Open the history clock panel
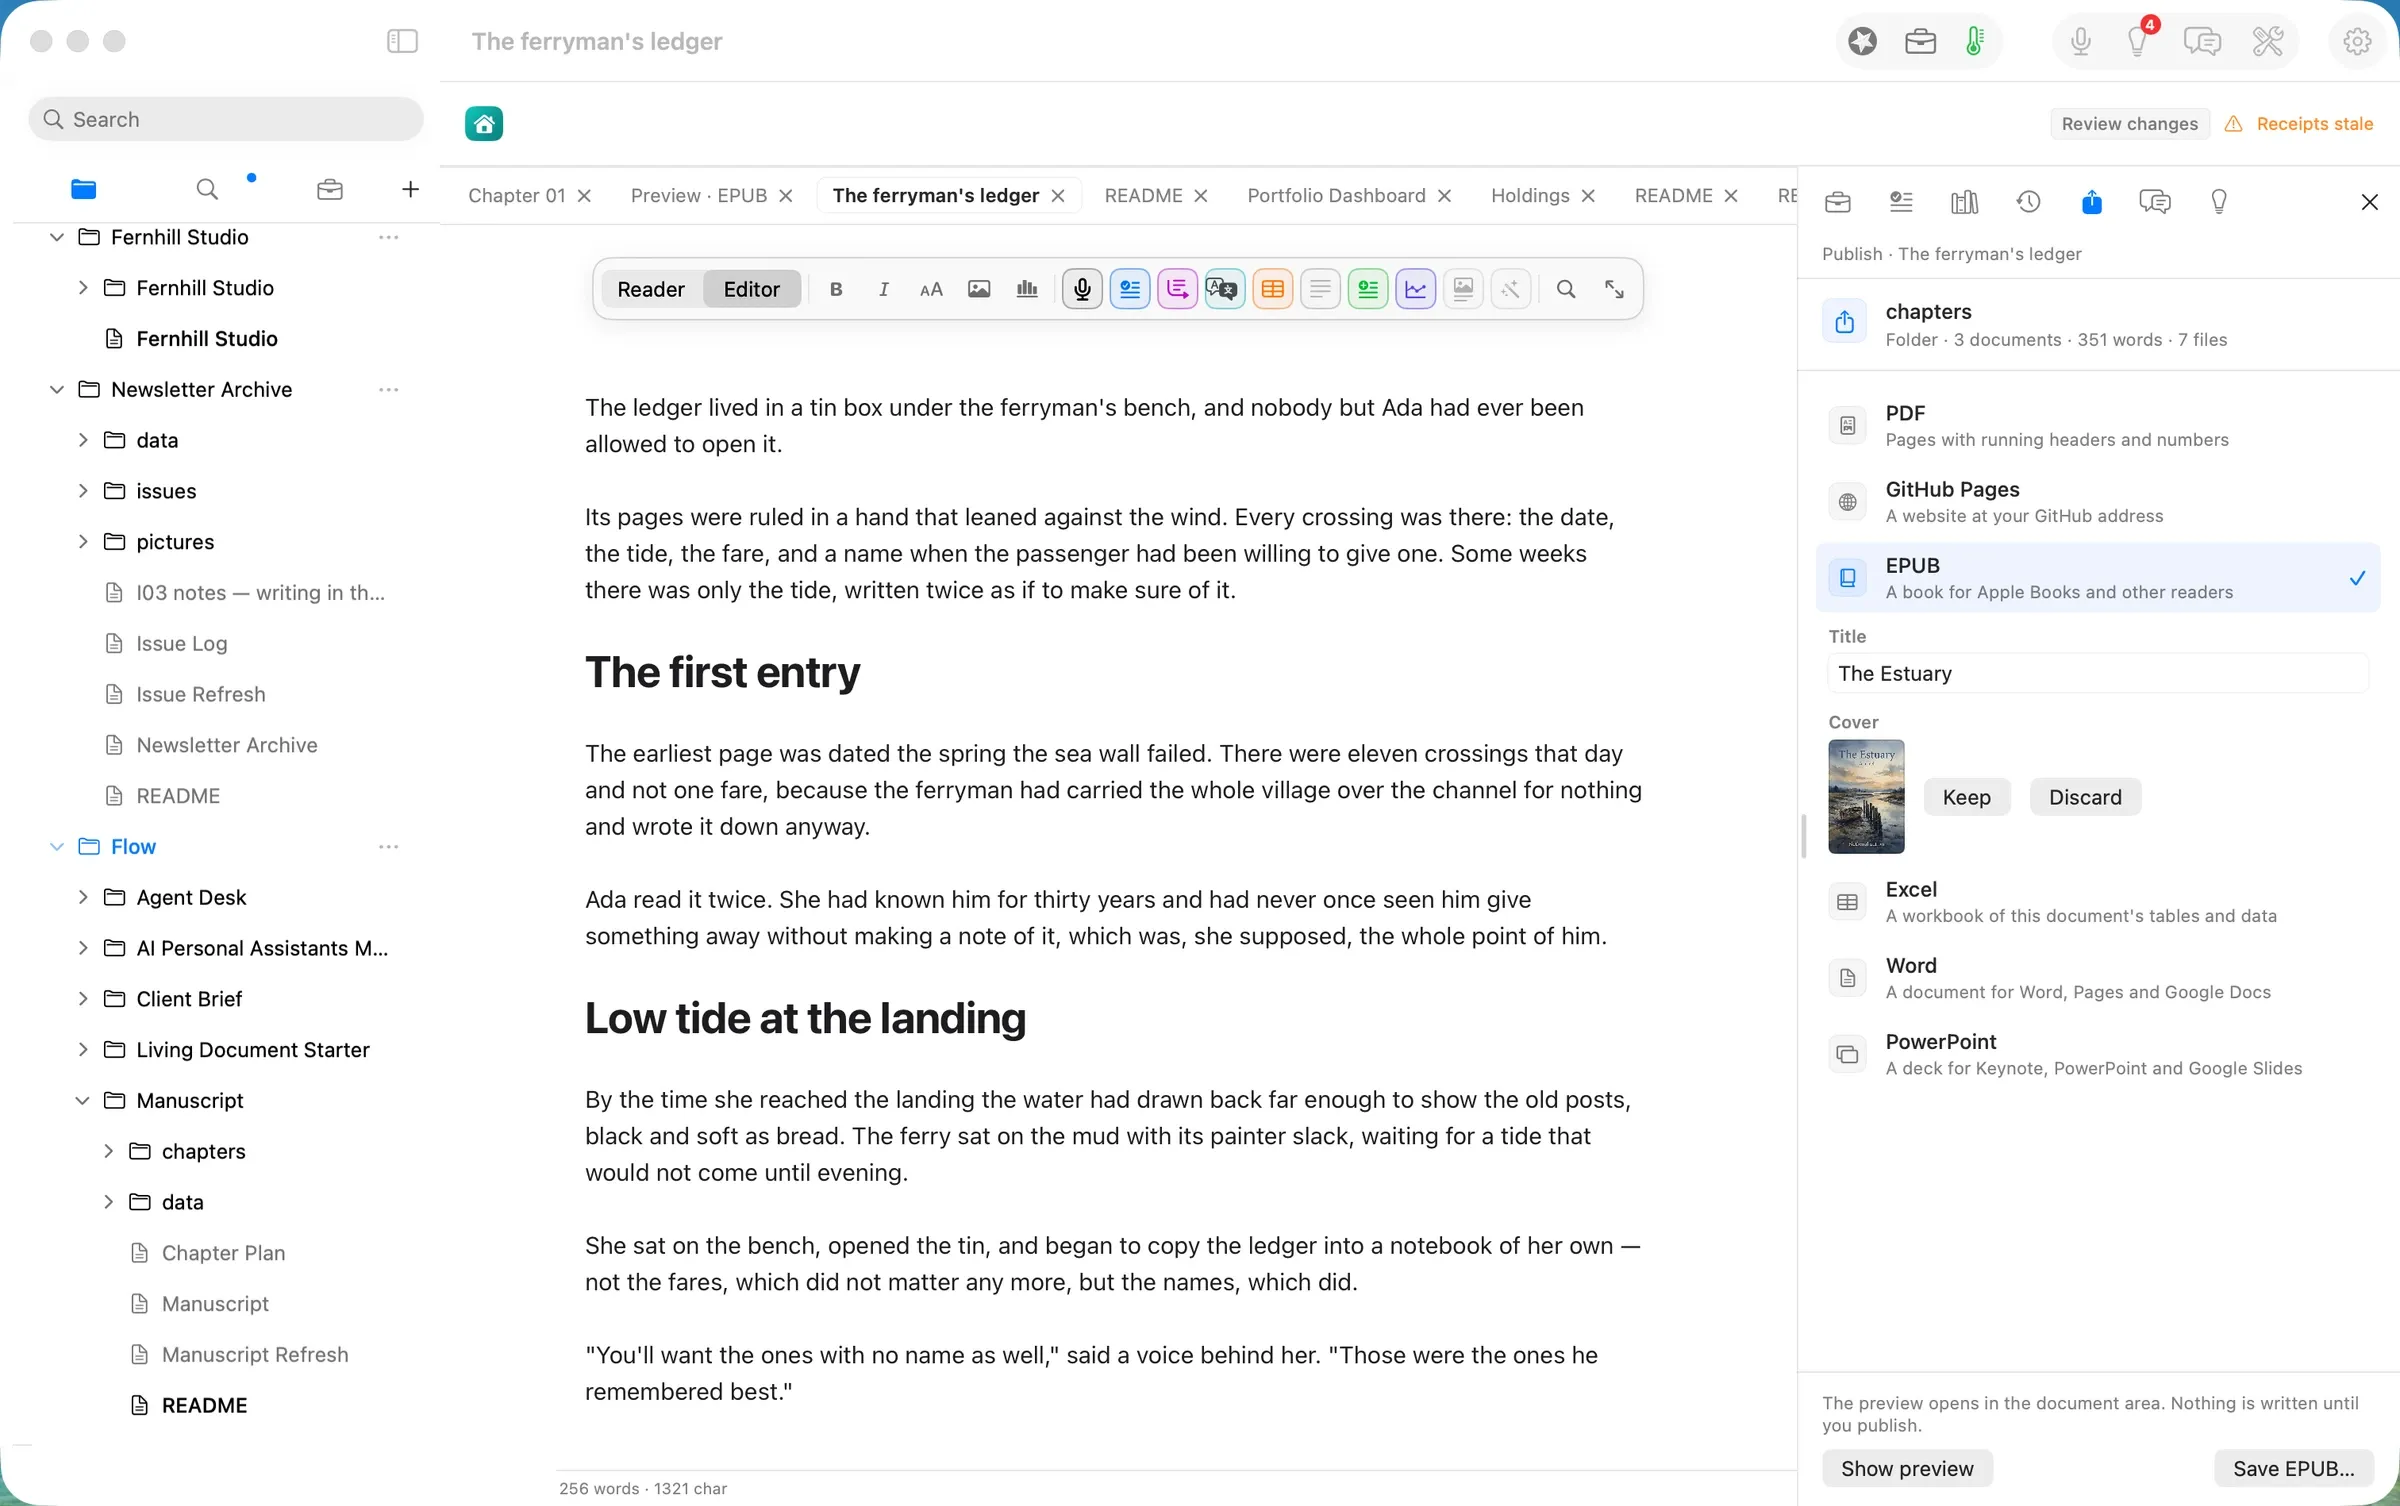Screen dimensions: 2400x1506 coord(2028,202)
